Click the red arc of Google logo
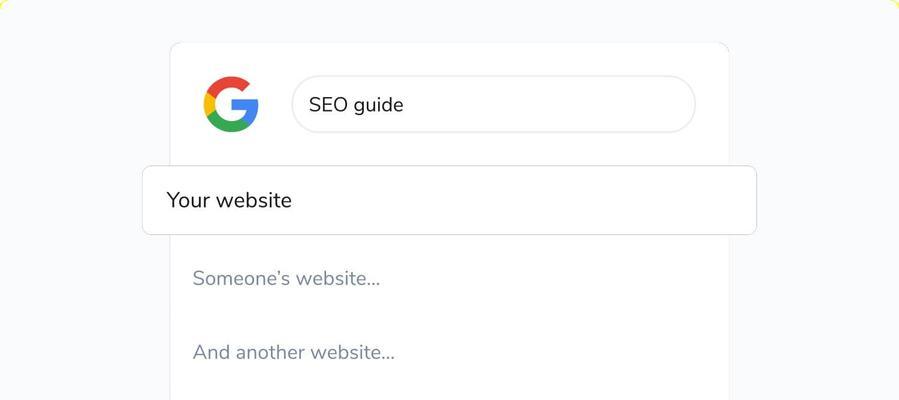The width and height of the screenshot is (899, 400). 229,82
